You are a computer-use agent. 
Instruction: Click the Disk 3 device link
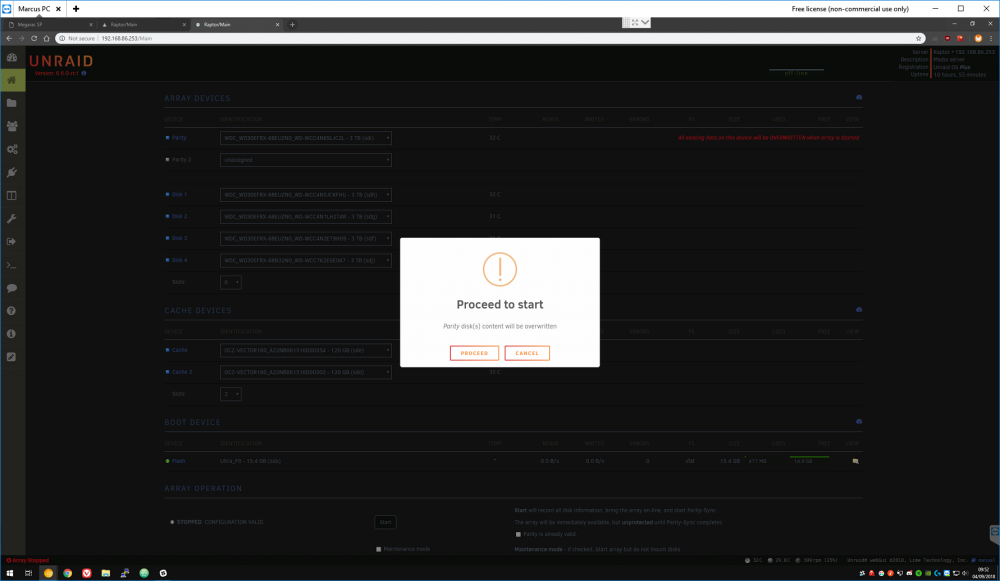179,238
